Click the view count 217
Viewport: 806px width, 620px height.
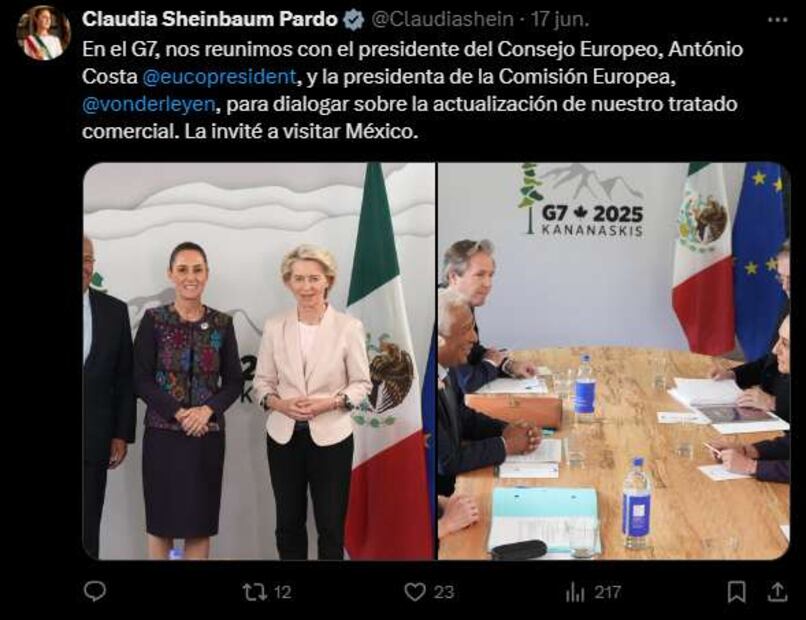coord(608,593)
